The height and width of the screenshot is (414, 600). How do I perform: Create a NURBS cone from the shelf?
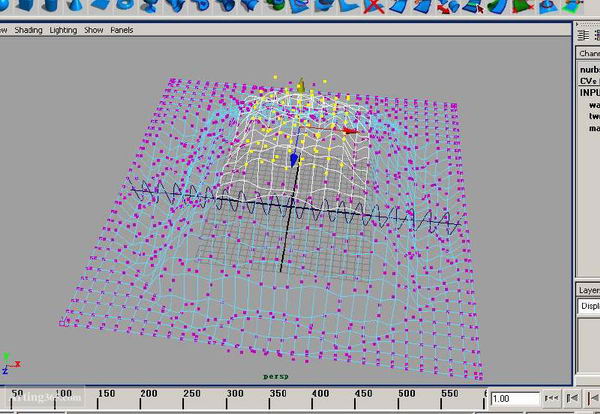(74, 5)
